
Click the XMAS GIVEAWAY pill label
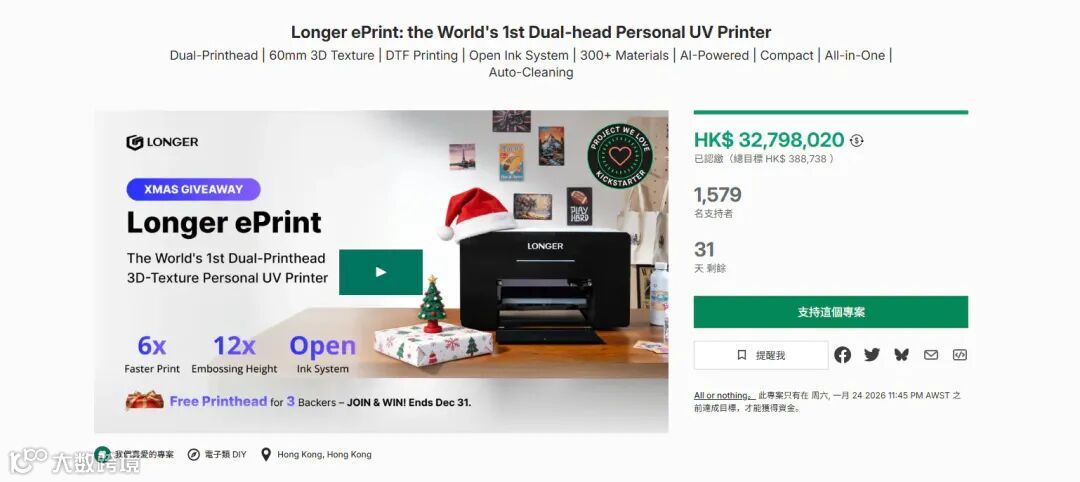point(194,189)
